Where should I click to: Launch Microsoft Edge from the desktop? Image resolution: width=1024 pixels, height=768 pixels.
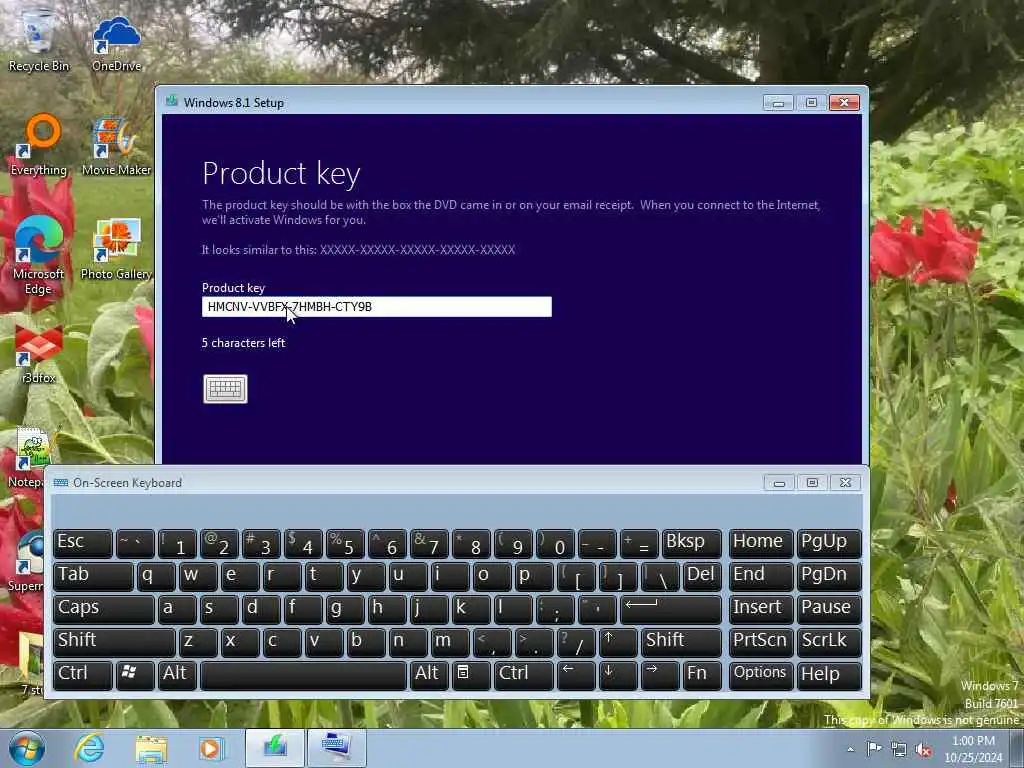click(x=39, y=256)
